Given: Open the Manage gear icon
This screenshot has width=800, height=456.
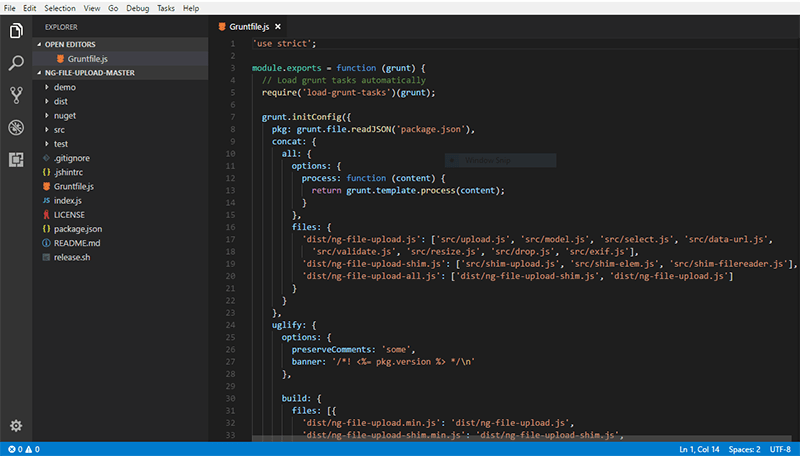Looking at the screenshot, I should (16, 425).
